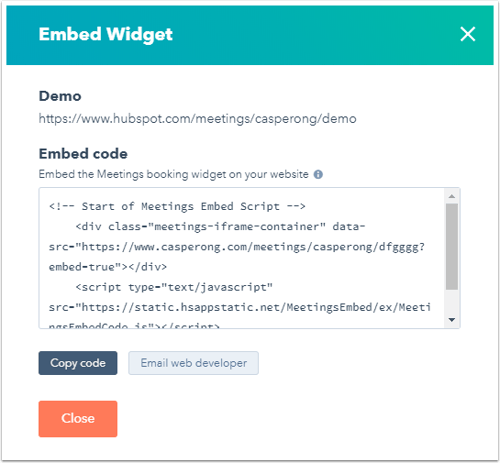Click the Embed the Meetings booking widget description
The width and height of the screenshot is (500, 463).
[174, 174]
